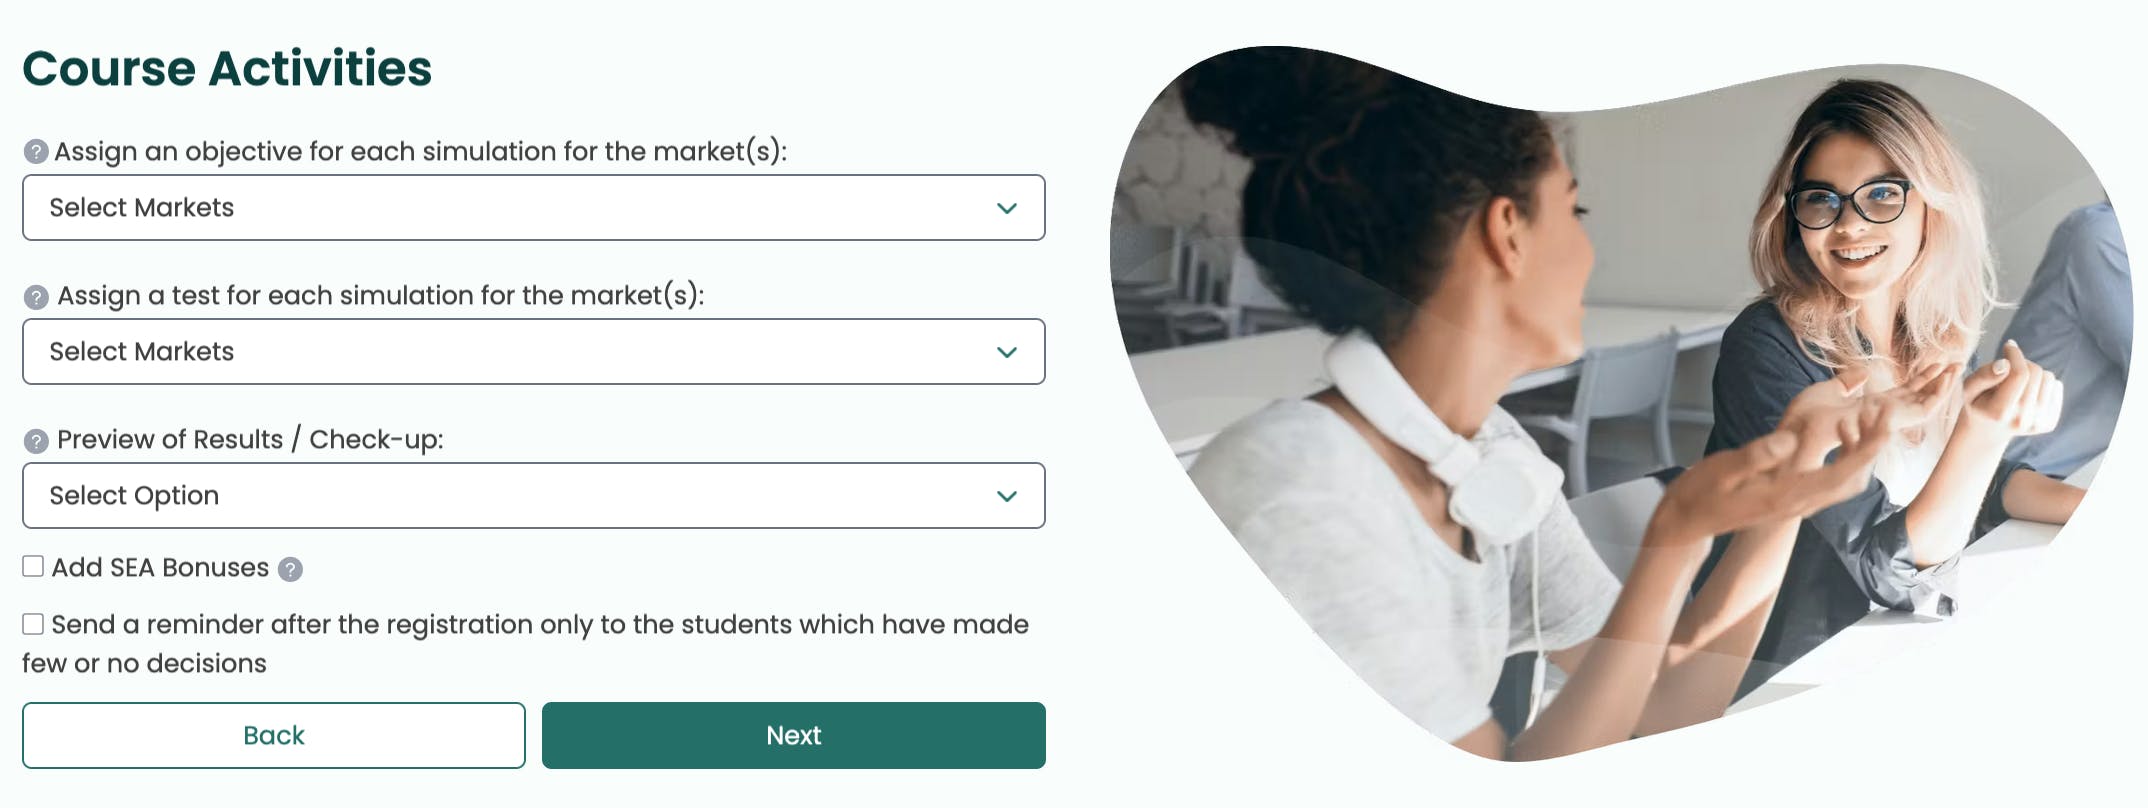This screenshot has width=2148, height=808.
Task: Enable the Add SEA Bonuses checkbox
Action: click(33, 567)
